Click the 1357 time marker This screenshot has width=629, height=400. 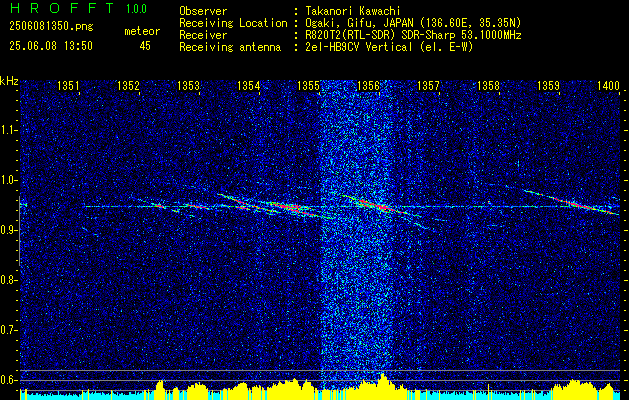point(428,85)
